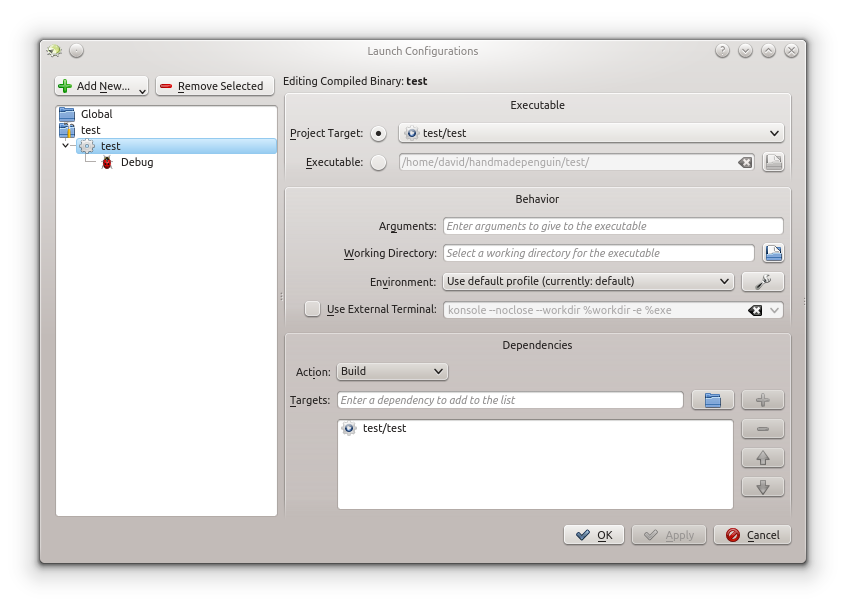Browse project targets with folder icon
Viewport: 846px width, 603px height.
712,400
